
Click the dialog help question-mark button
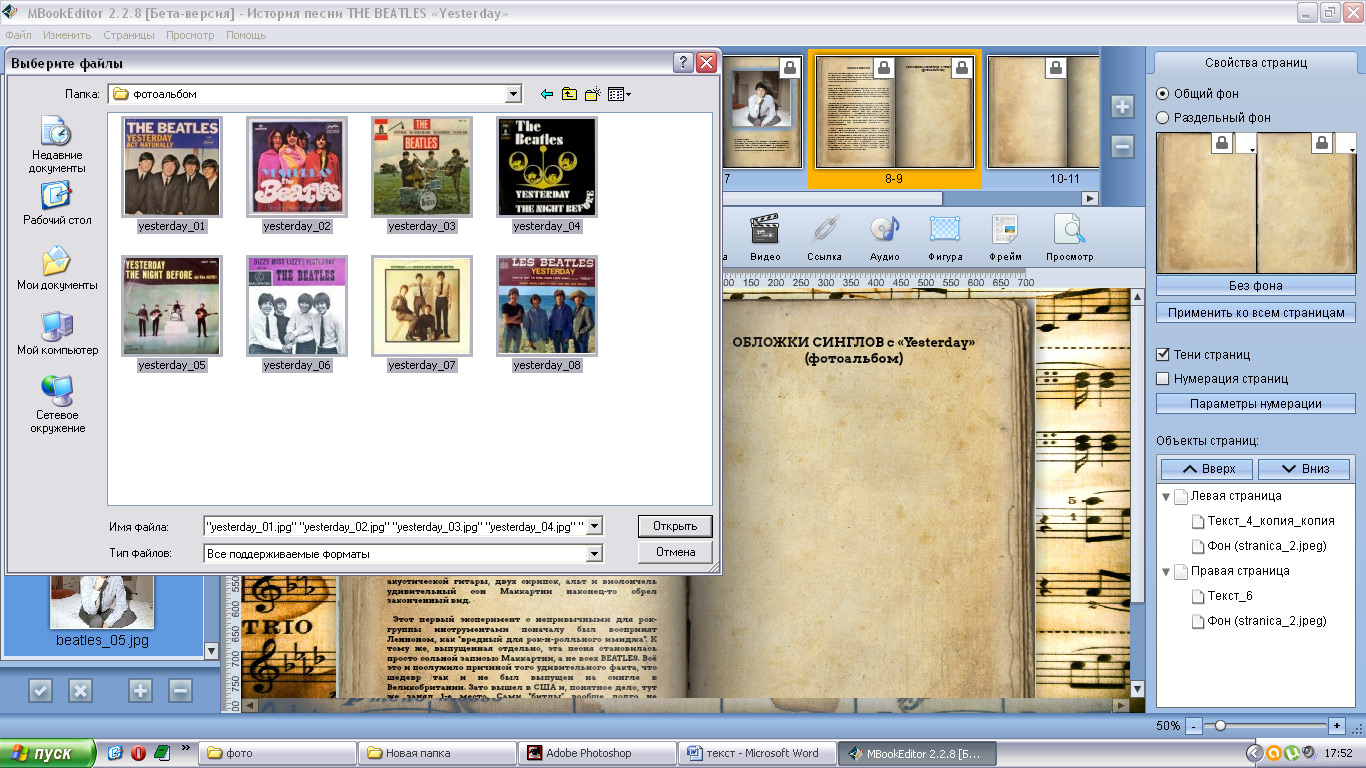click(x=684, y=63)
